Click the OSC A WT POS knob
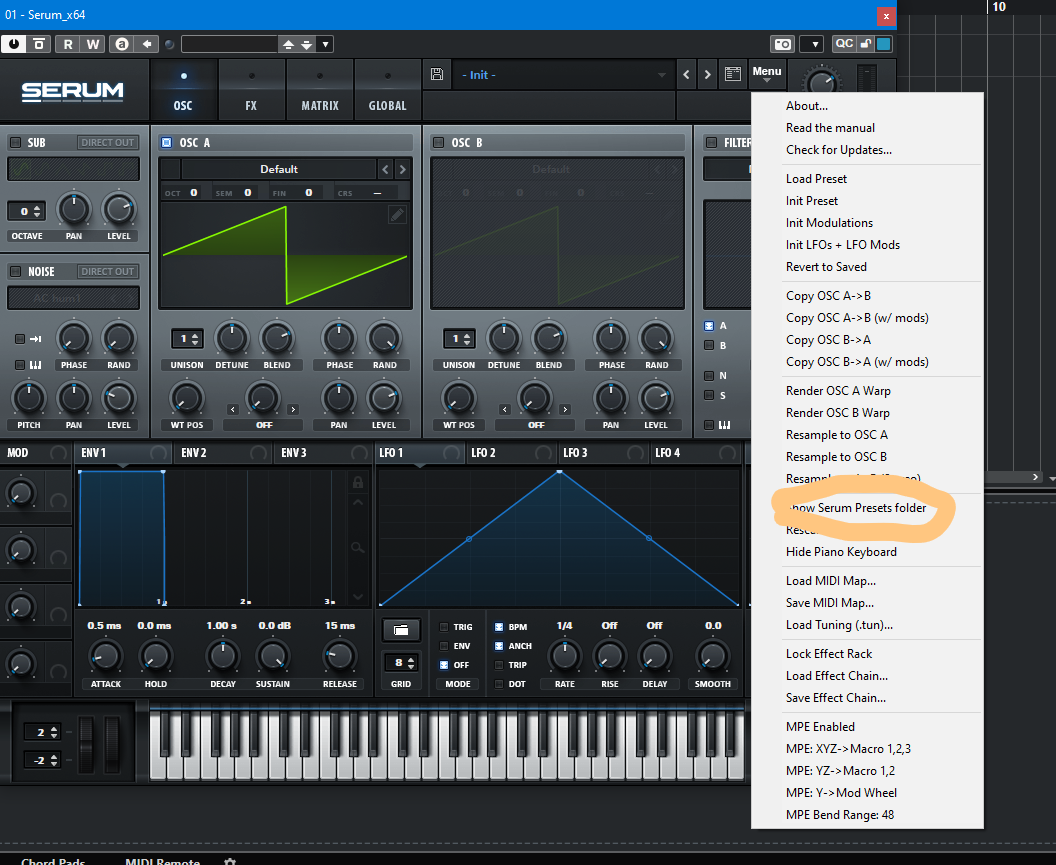This screenshot has width=1056, height=865. pos(187,398)
